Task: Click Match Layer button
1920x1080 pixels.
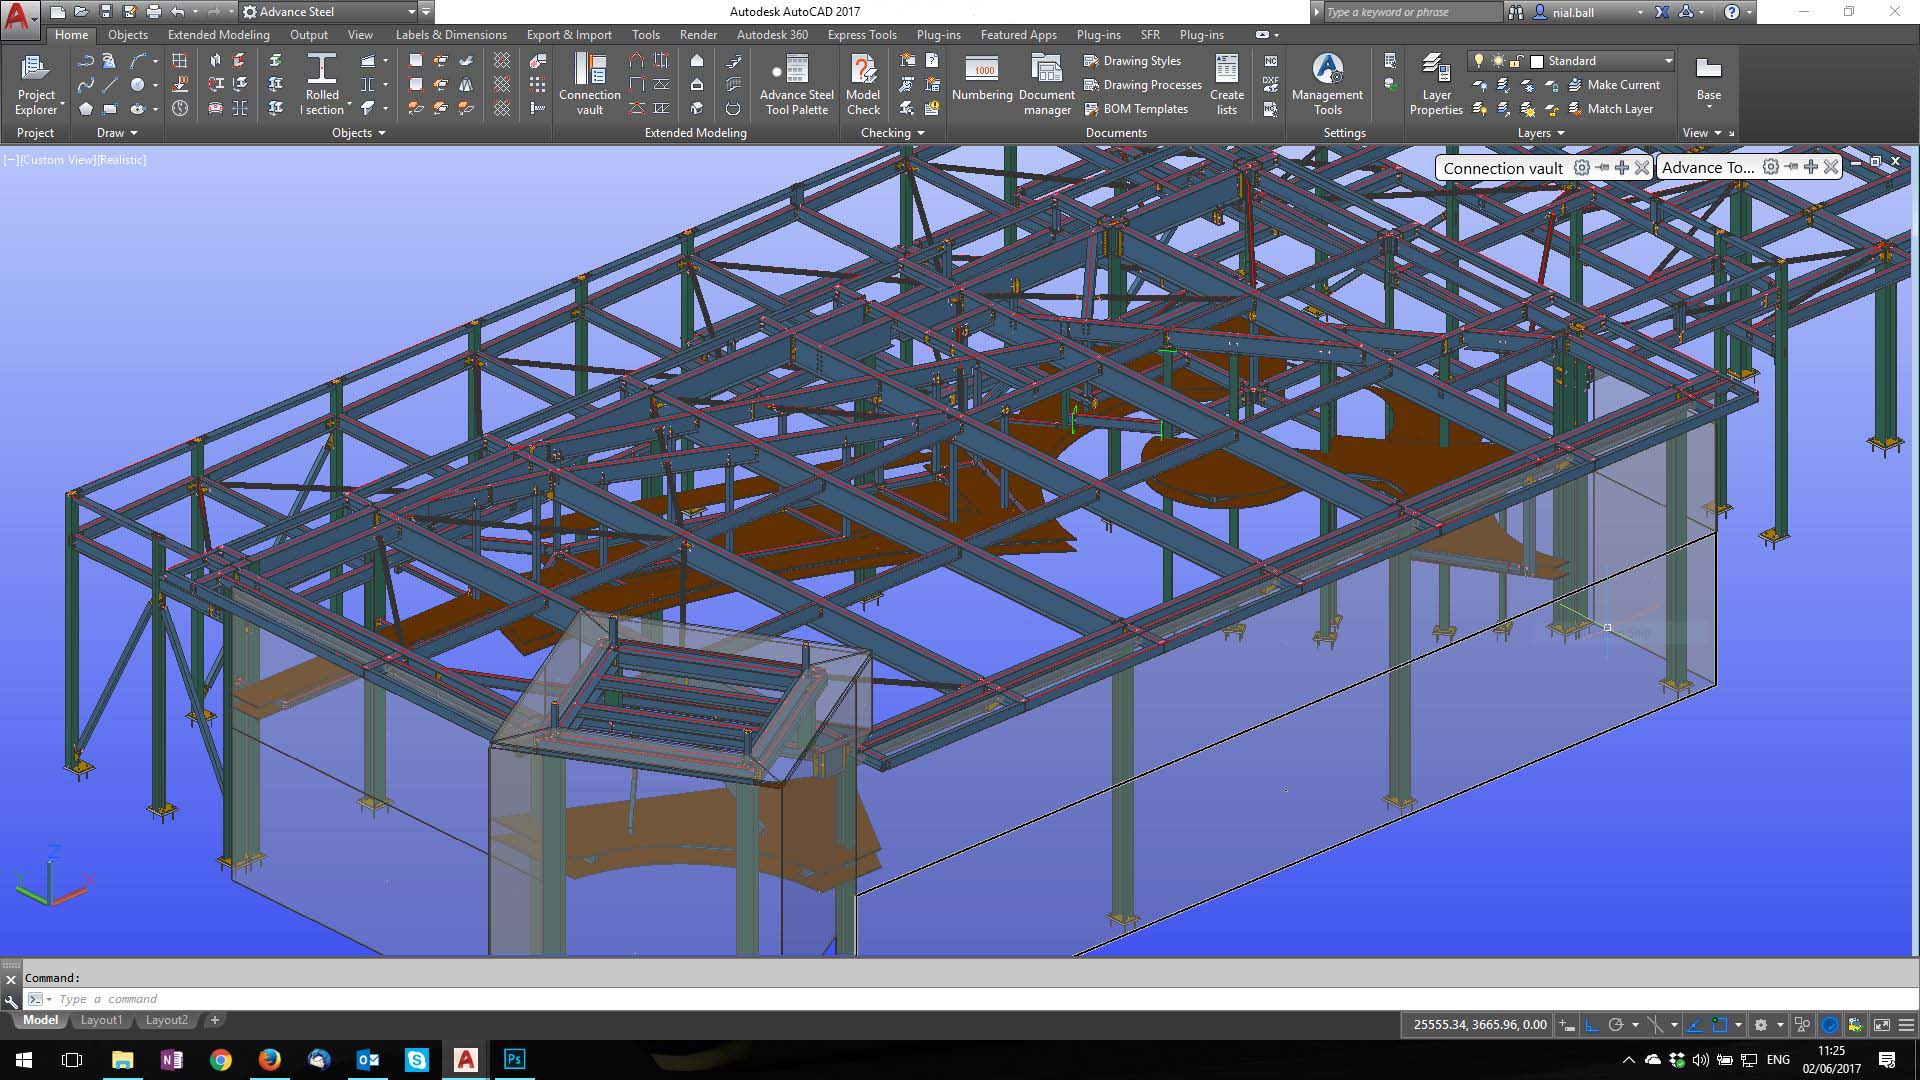Action: click(x=1610, y=109)
